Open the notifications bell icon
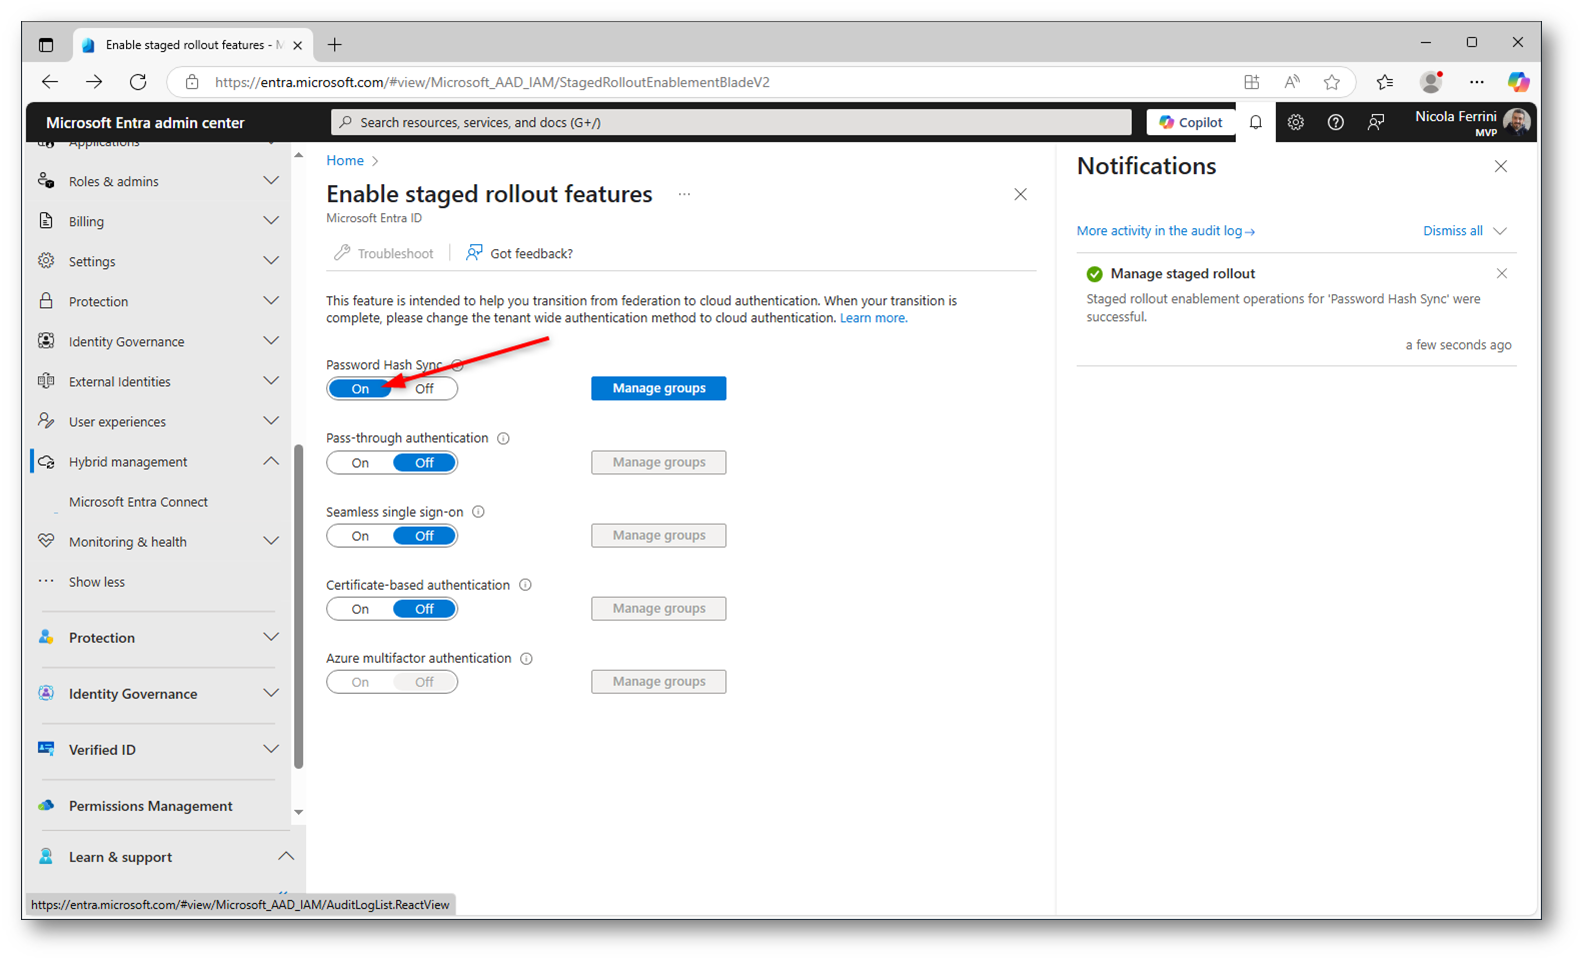This screenshot has width=1584, height=962. (x=1256, y=122)
